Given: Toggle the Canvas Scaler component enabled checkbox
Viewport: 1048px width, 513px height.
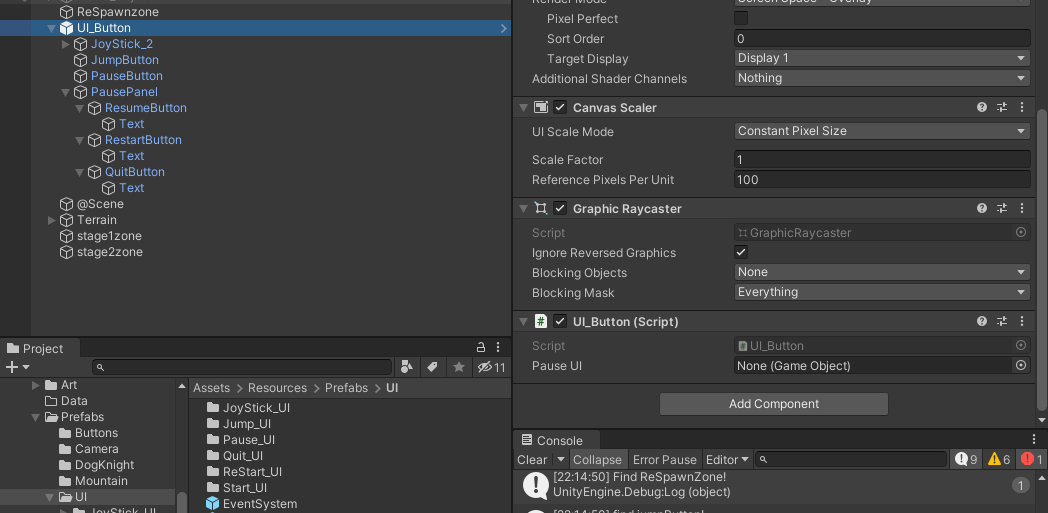Looking at the screenshot, I should click(560, 107).
